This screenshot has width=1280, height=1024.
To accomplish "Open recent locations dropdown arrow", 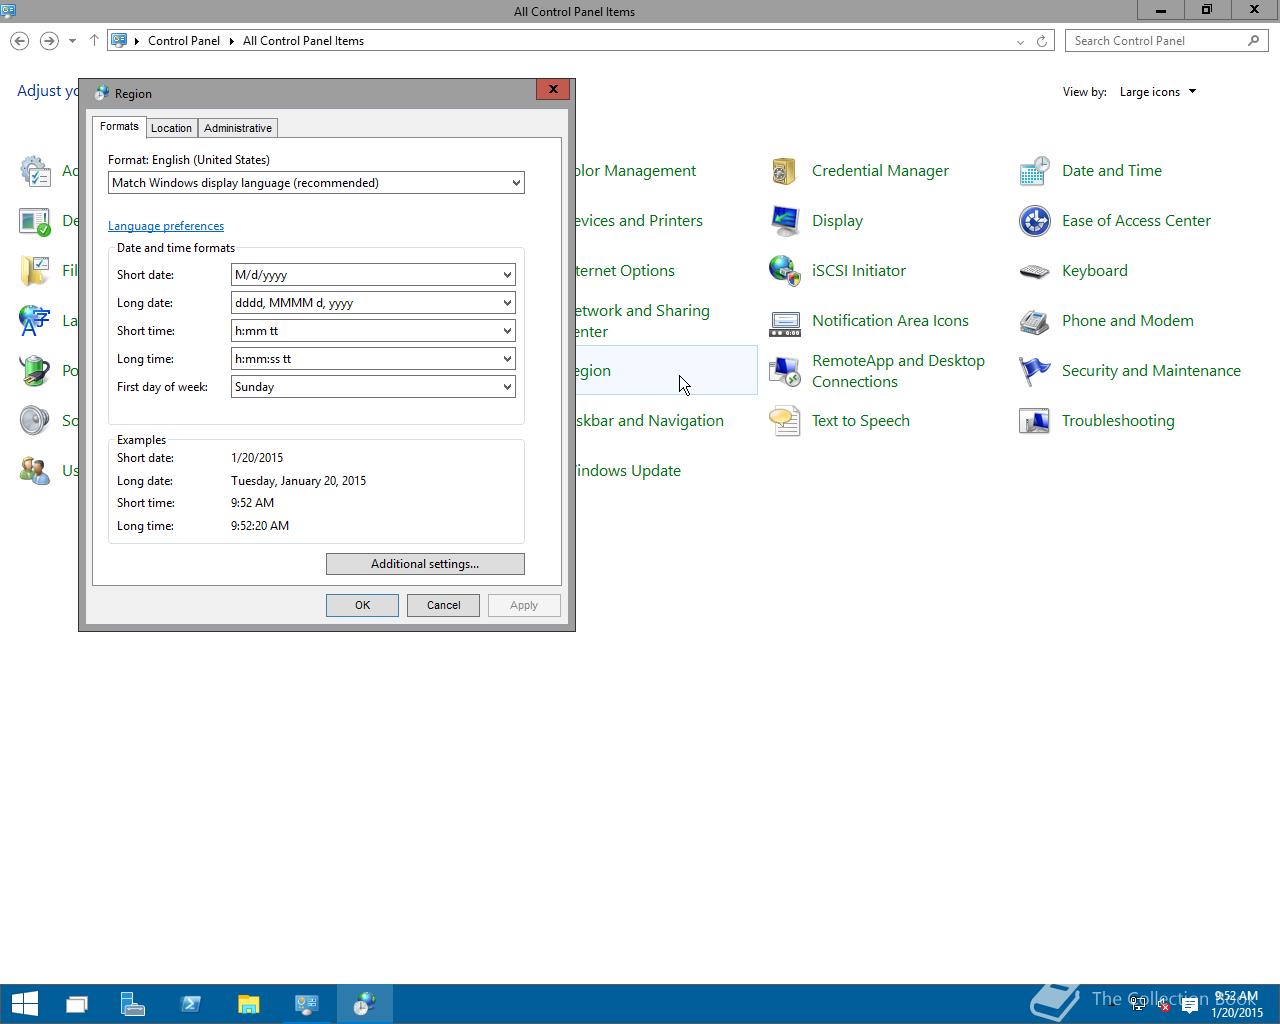I will [72, 41].
